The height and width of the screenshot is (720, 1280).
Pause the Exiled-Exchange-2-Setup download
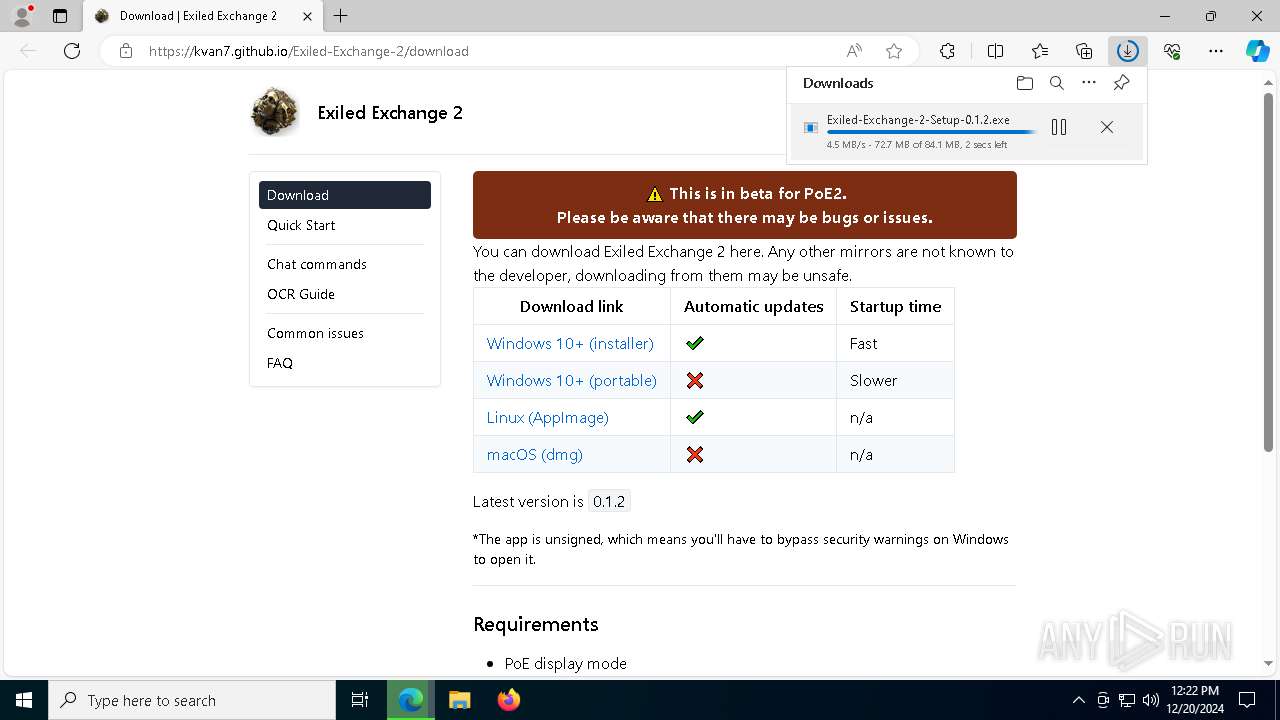(1059, 127)
